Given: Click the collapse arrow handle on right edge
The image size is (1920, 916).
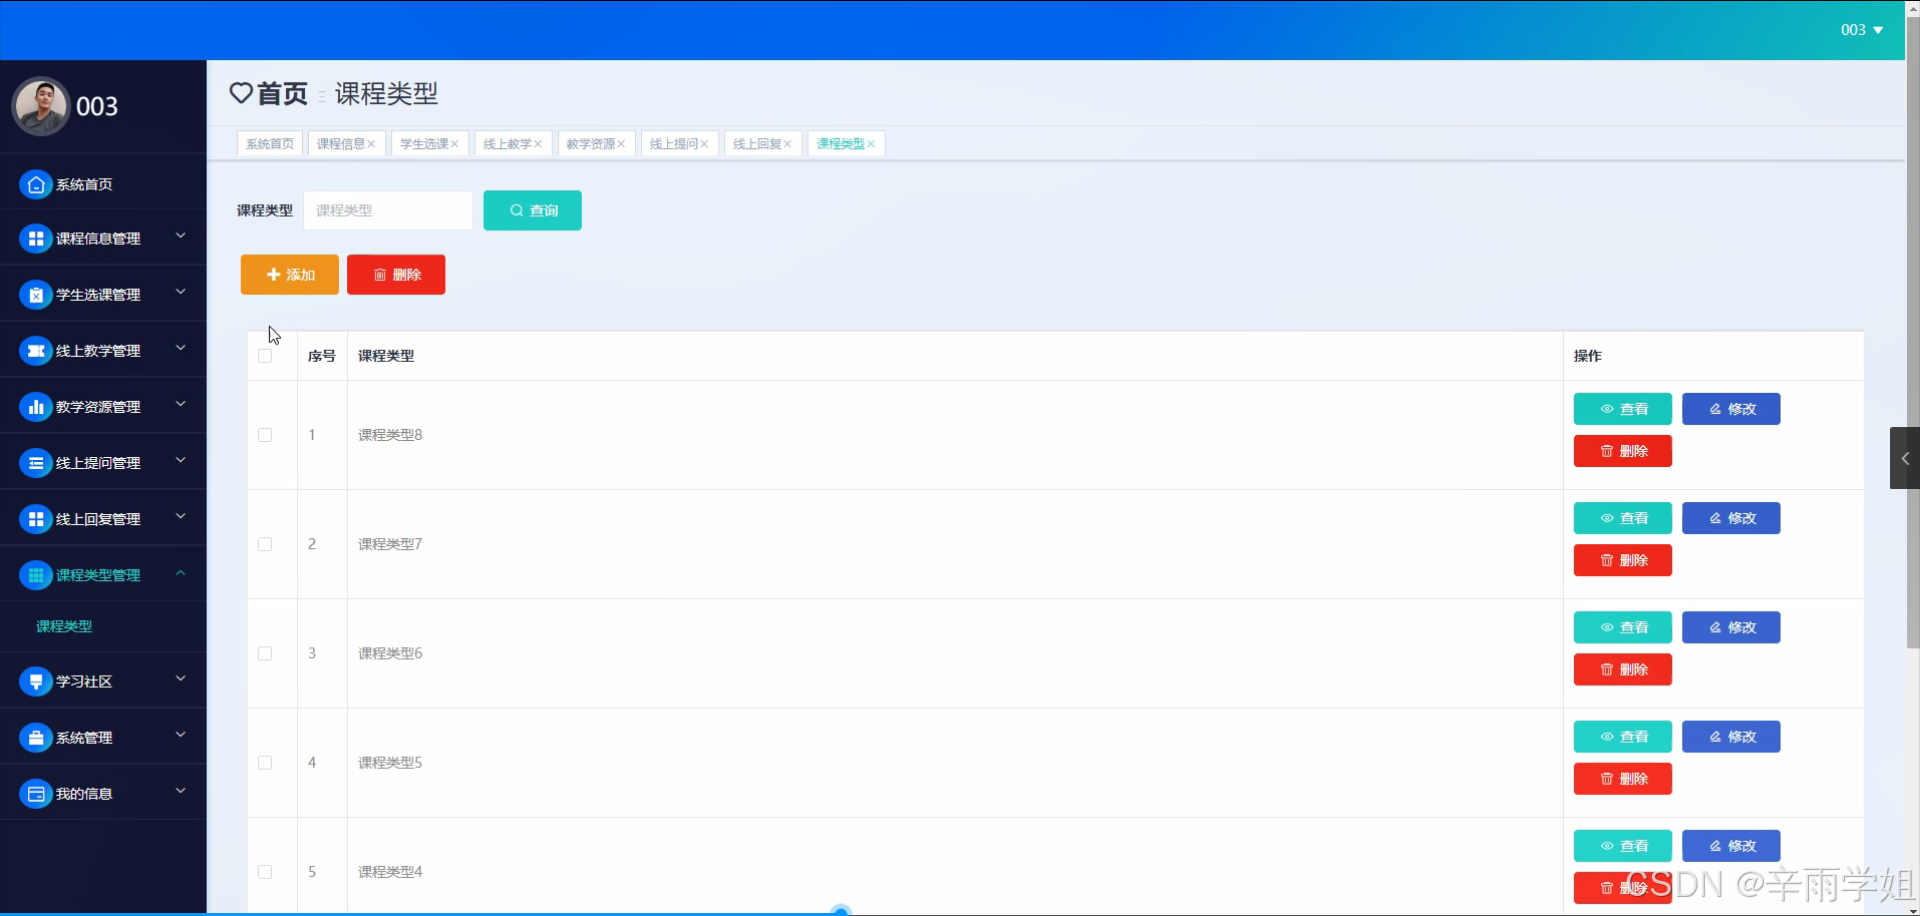Looking at the screenshot, I should coord(1904,458).
